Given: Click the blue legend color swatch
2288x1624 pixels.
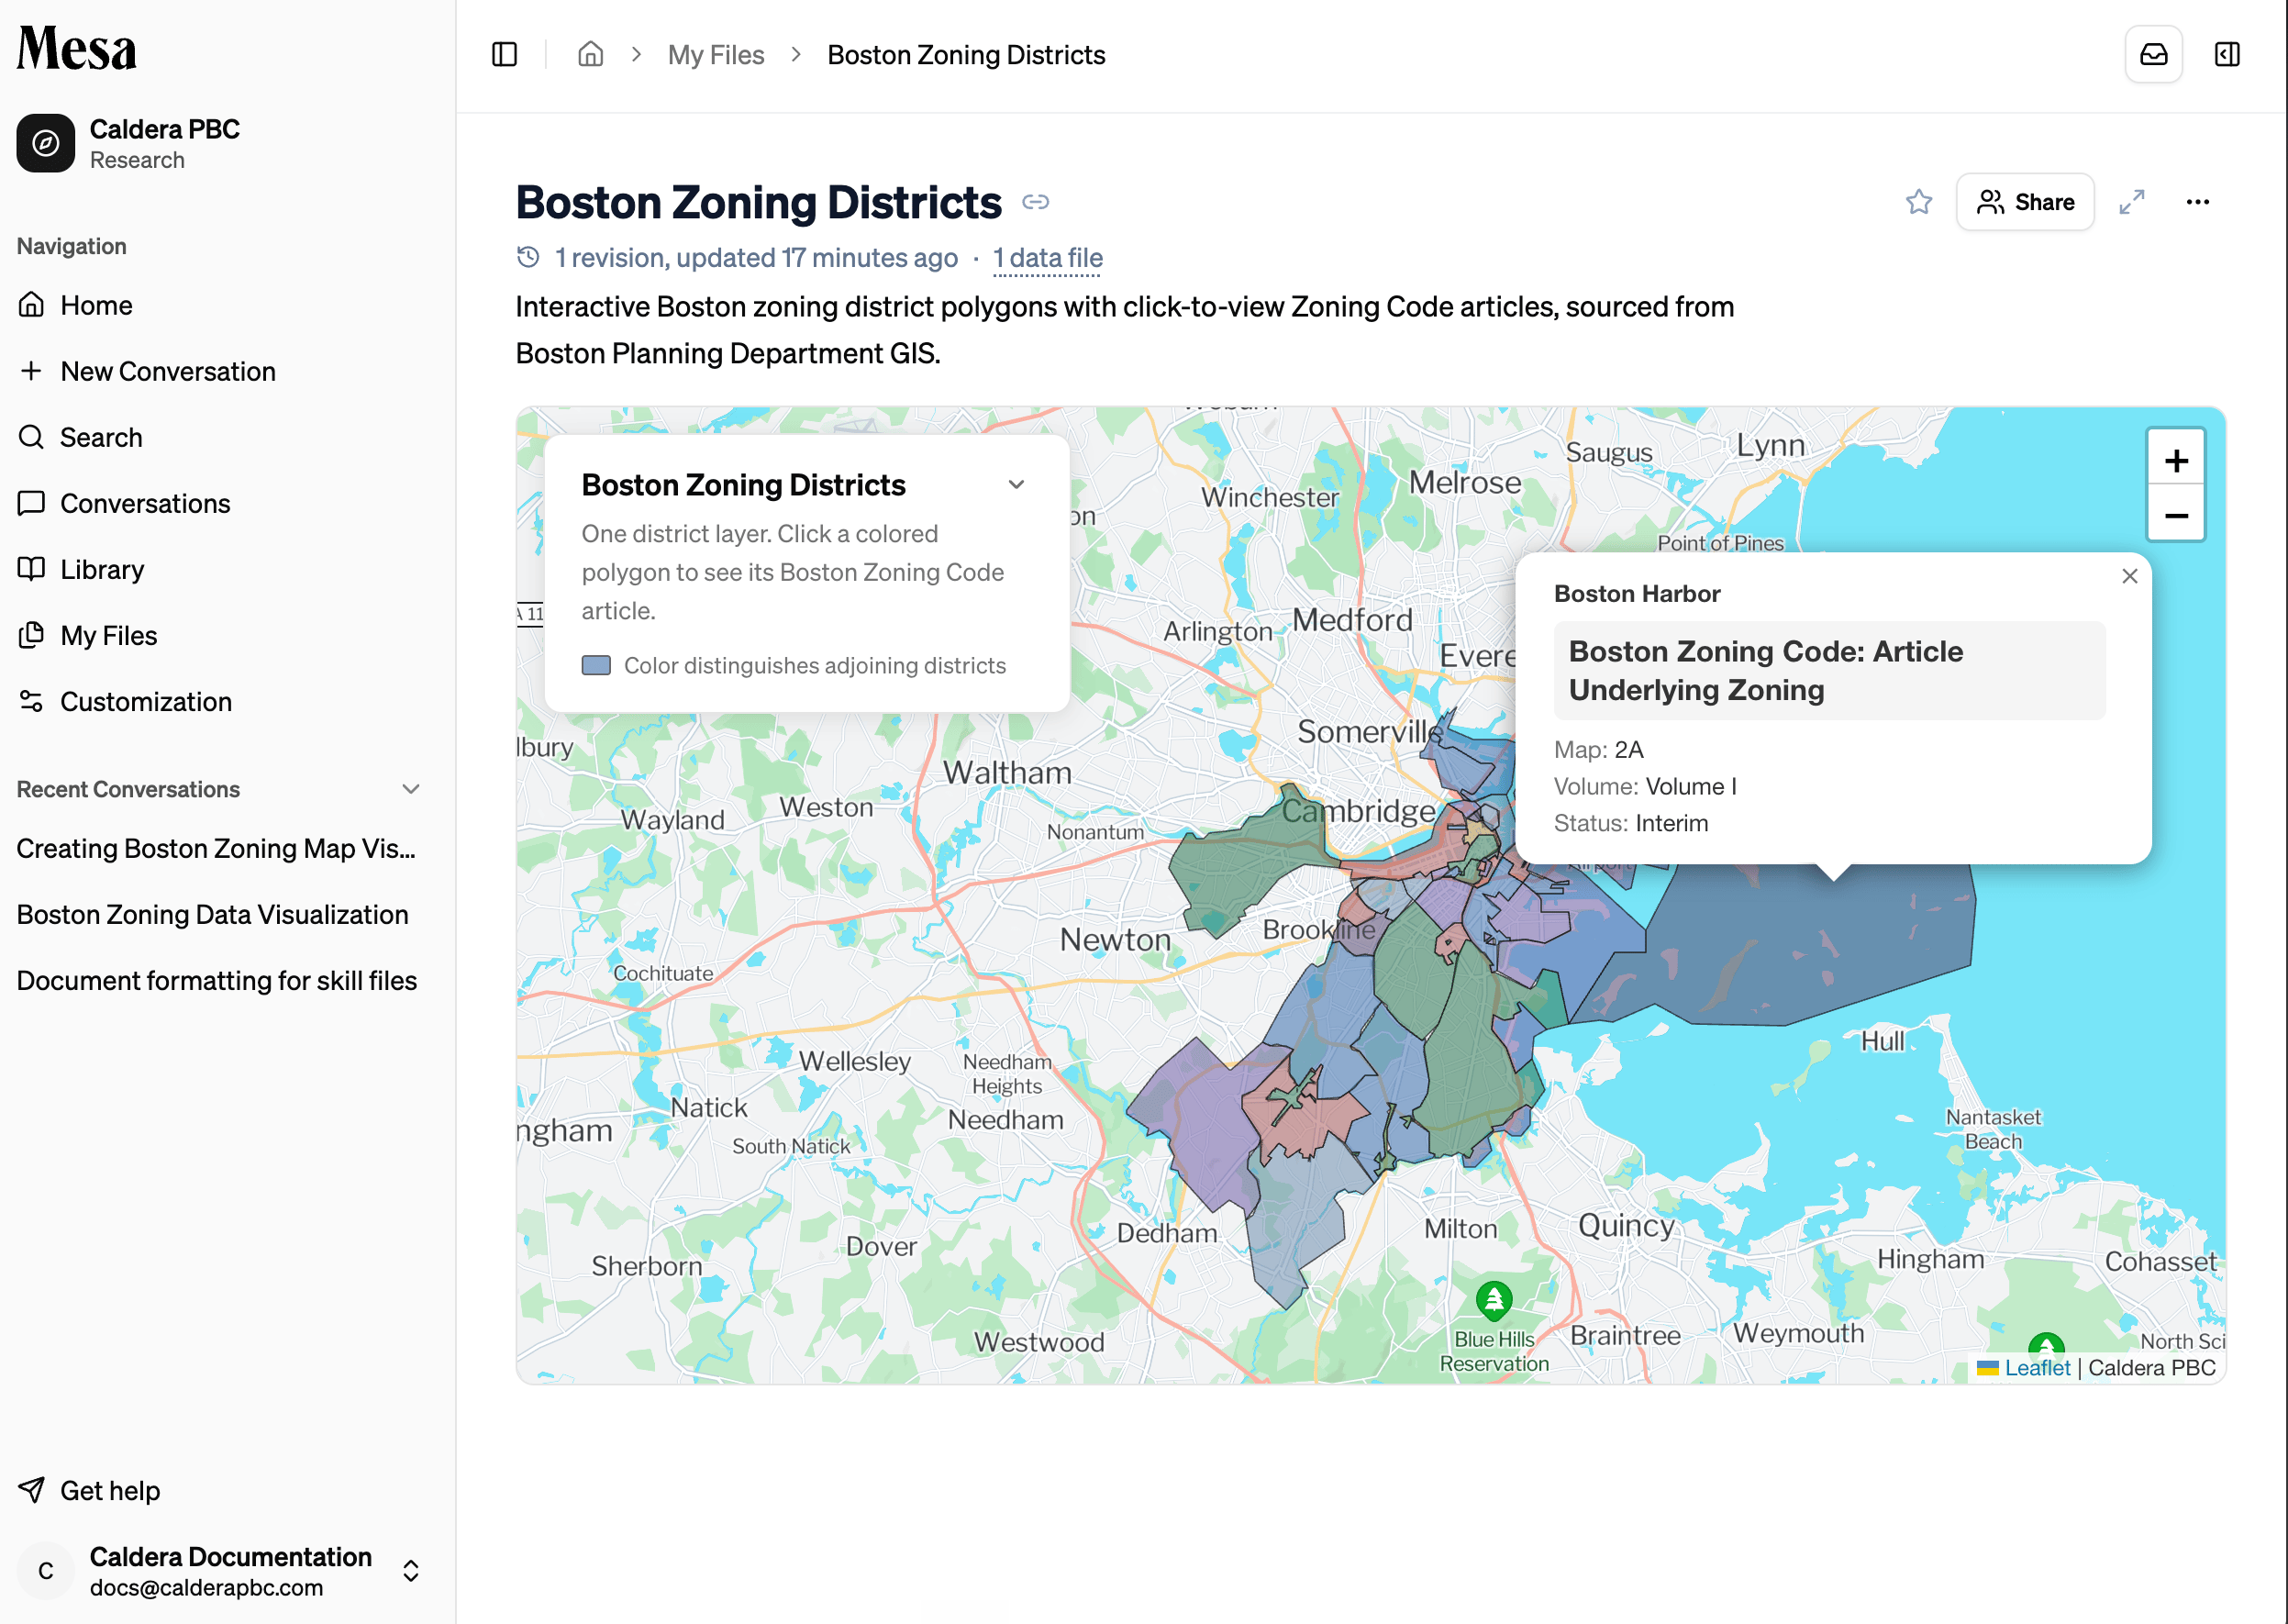Looking at the screenshot, I should [x=596, y=666].
